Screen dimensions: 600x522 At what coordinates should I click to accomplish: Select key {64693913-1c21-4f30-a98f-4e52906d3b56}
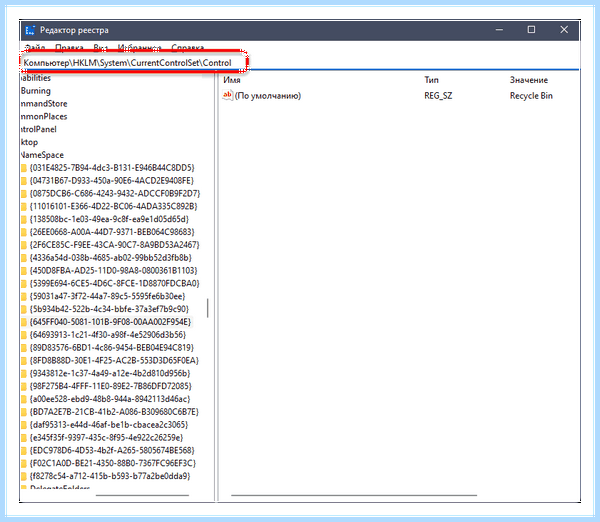coord(108,335)
